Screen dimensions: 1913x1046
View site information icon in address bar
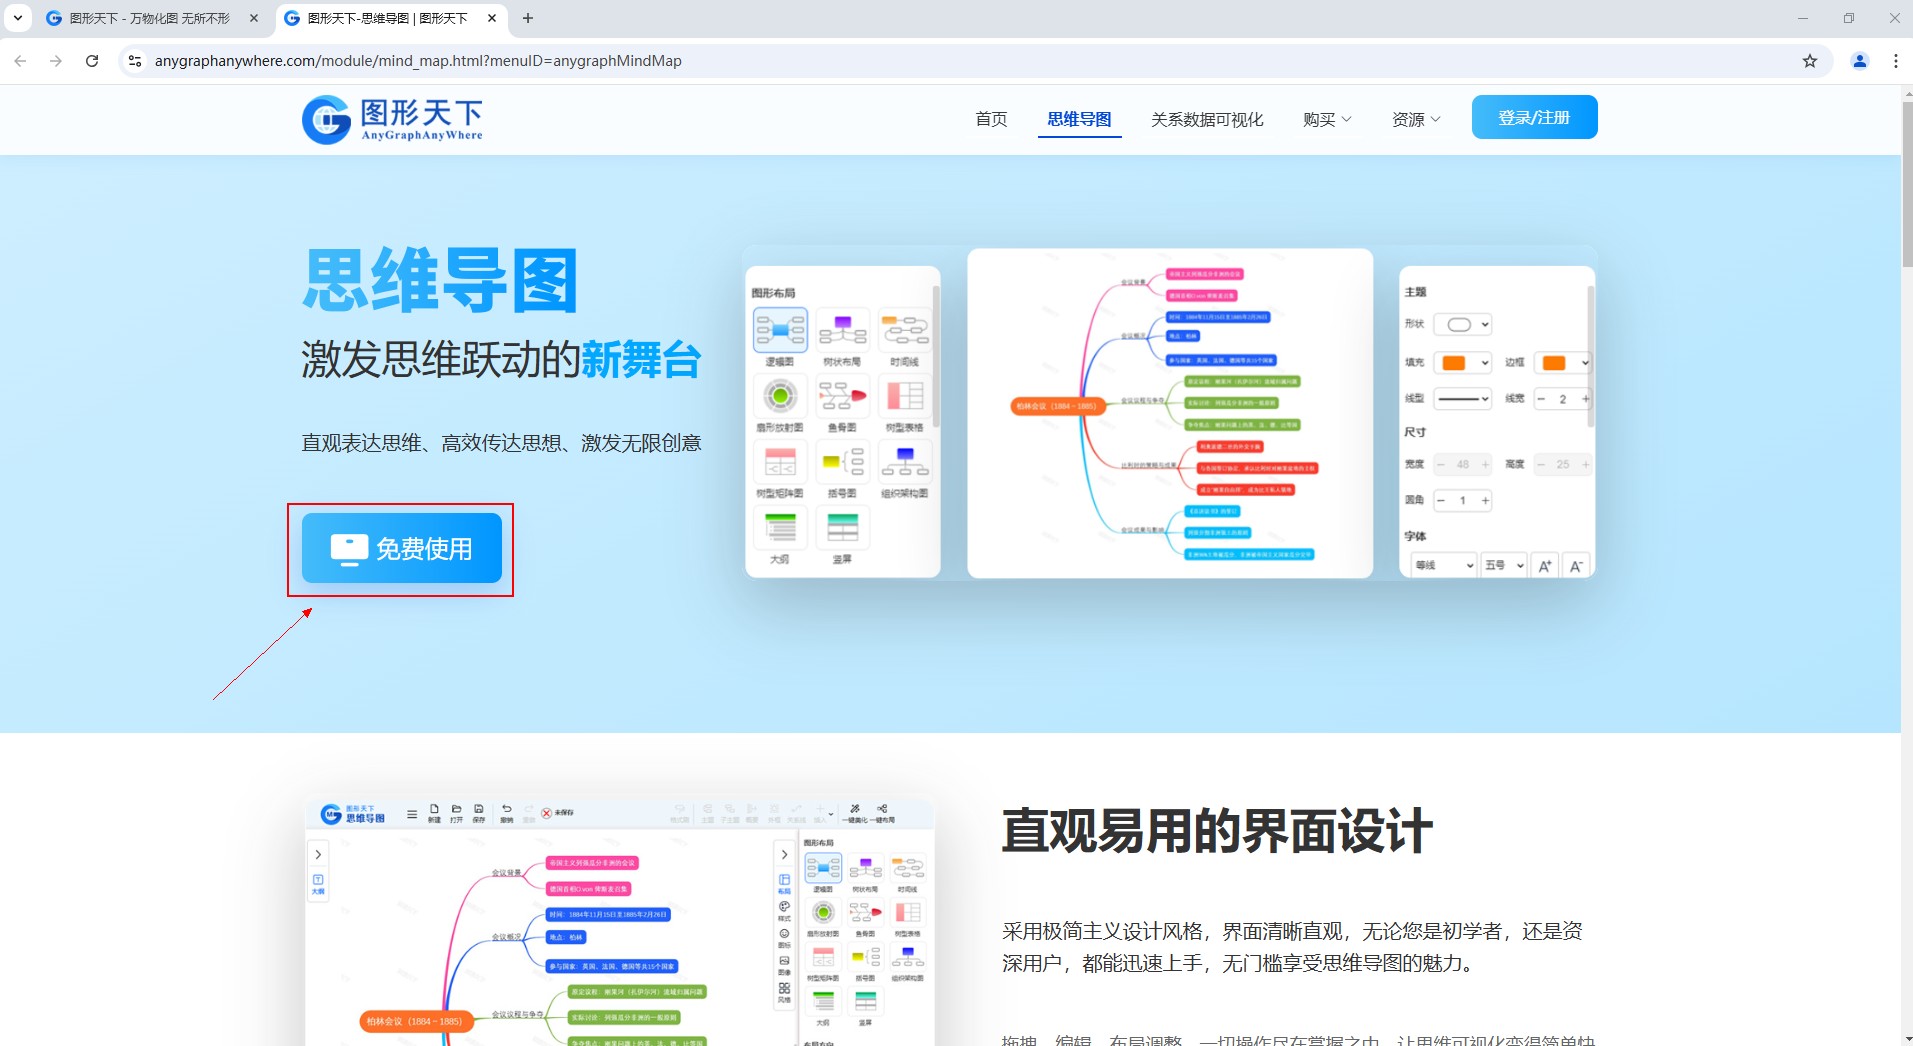click(x=135, y=61)
